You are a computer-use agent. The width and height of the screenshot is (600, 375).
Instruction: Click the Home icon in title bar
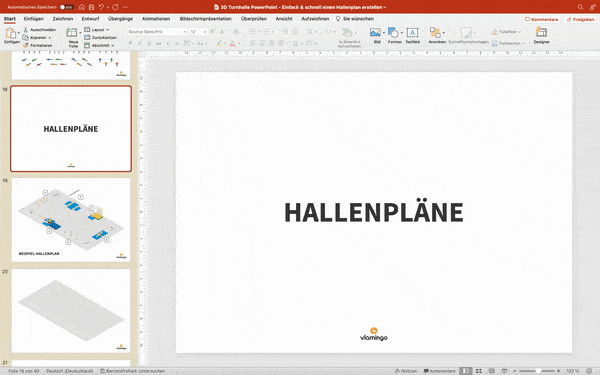(82, 7)
